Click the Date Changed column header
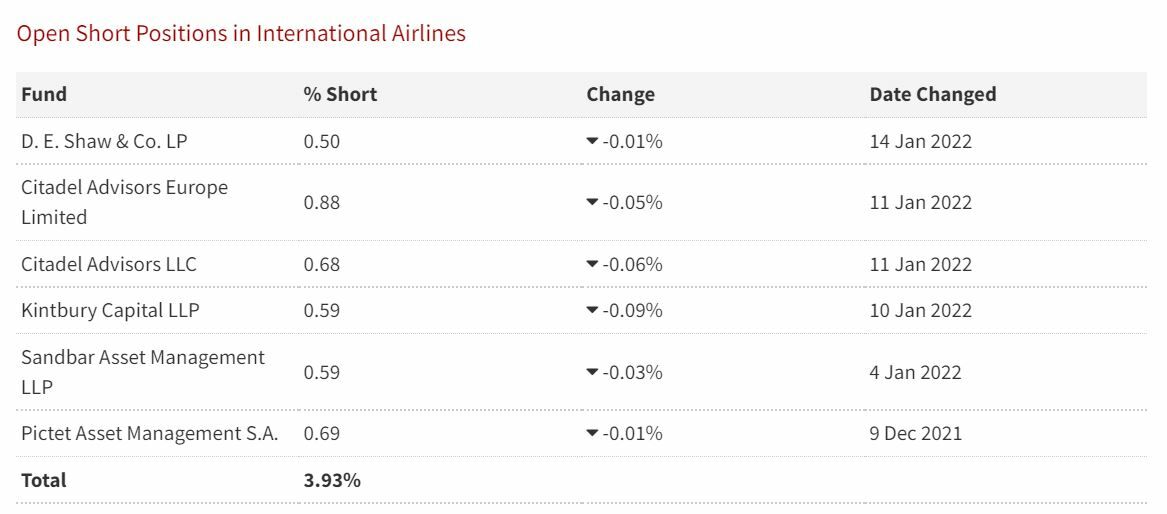The width and height of the screenshot is (1167, 514). [932, 95]
